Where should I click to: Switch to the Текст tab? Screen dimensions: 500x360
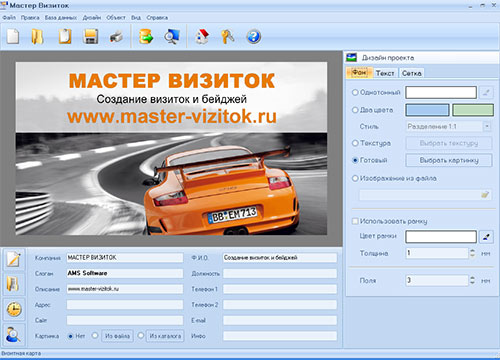(x=385, y=73)
